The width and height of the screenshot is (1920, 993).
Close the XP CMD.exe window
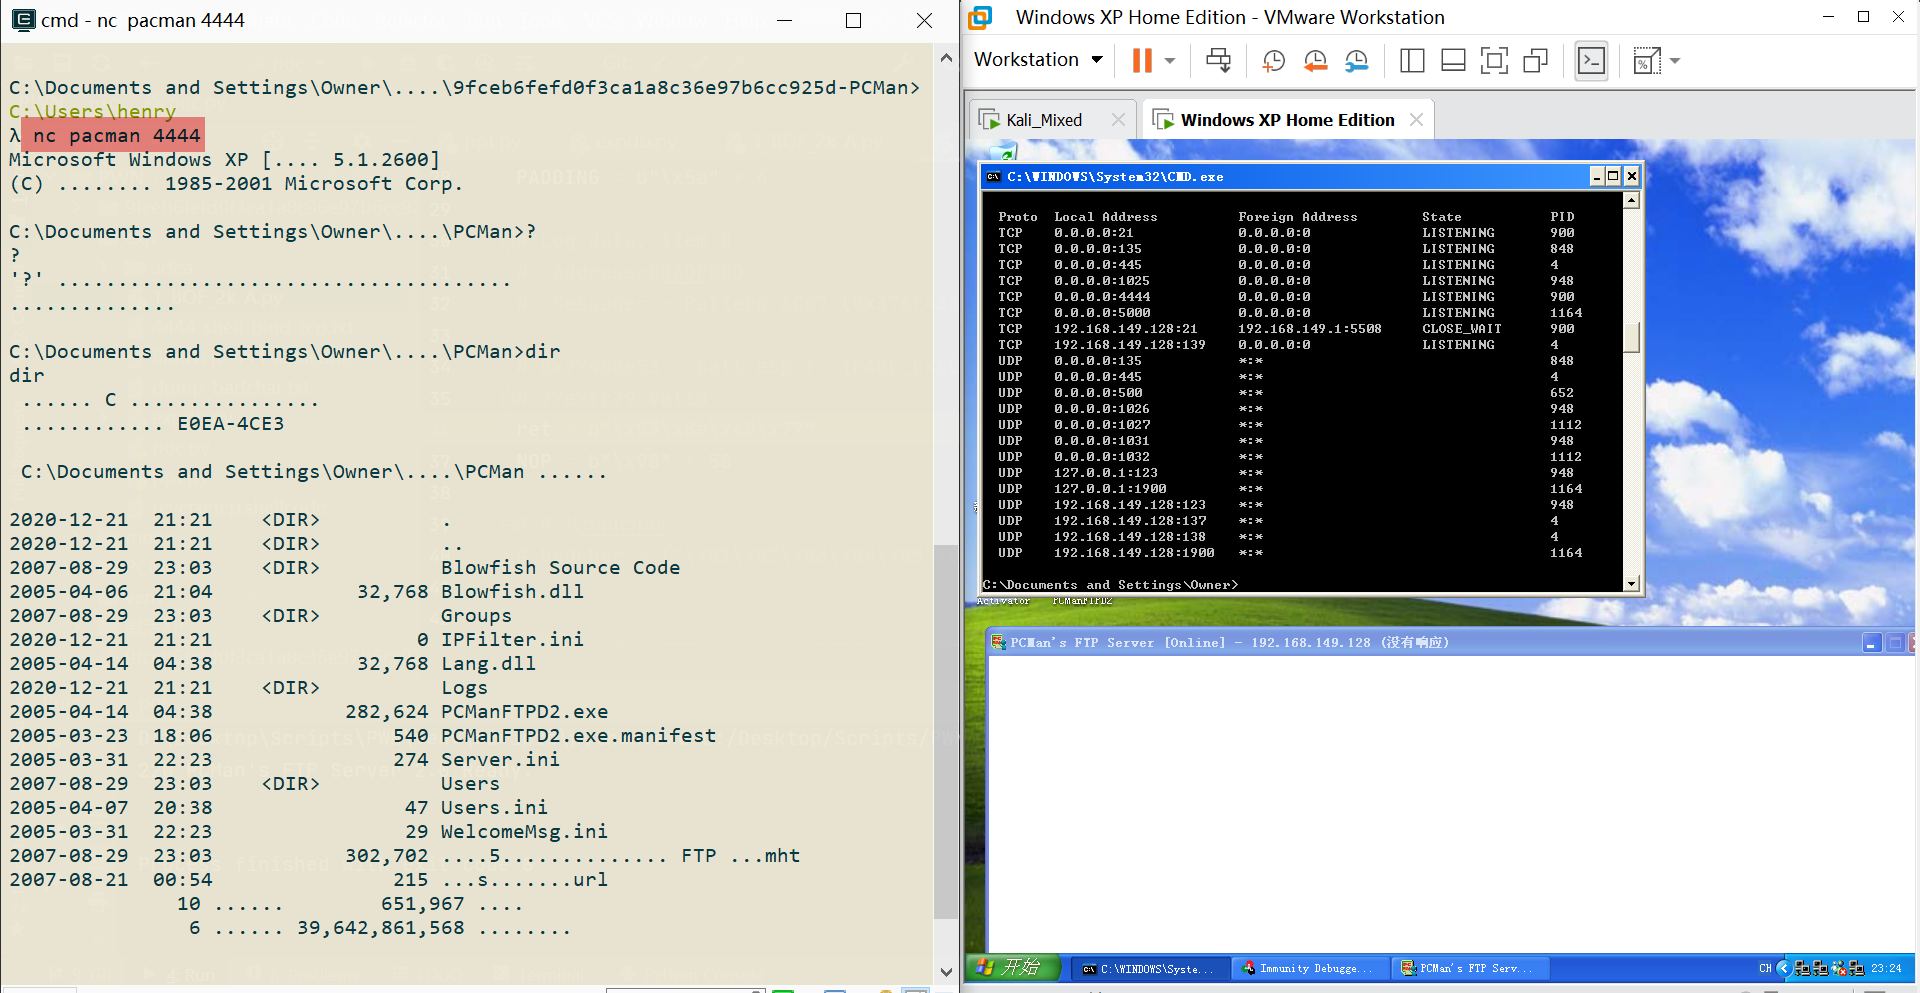[1631, 177]
